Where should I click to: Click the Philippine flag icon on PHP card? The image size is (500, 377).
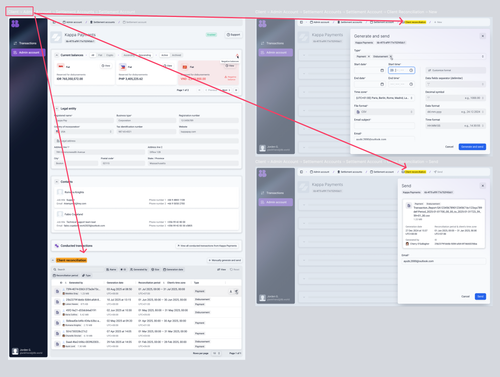point(123,67)
